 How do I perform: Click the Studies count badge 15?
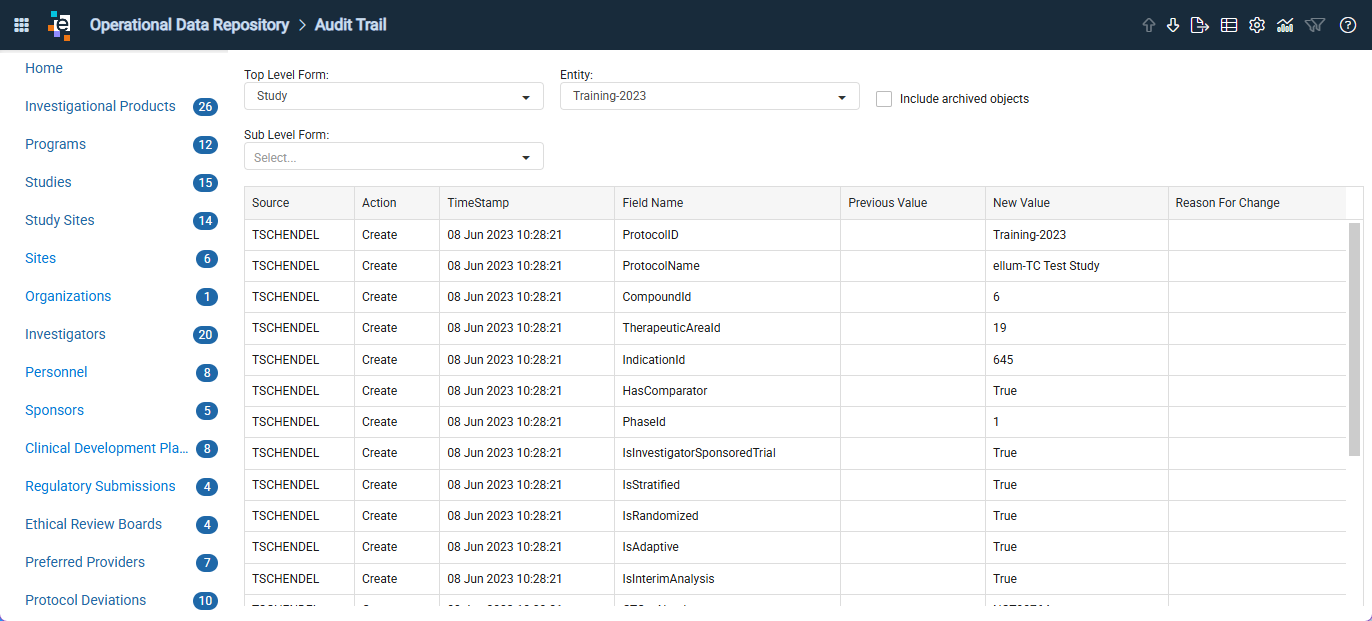click(205, 183)
